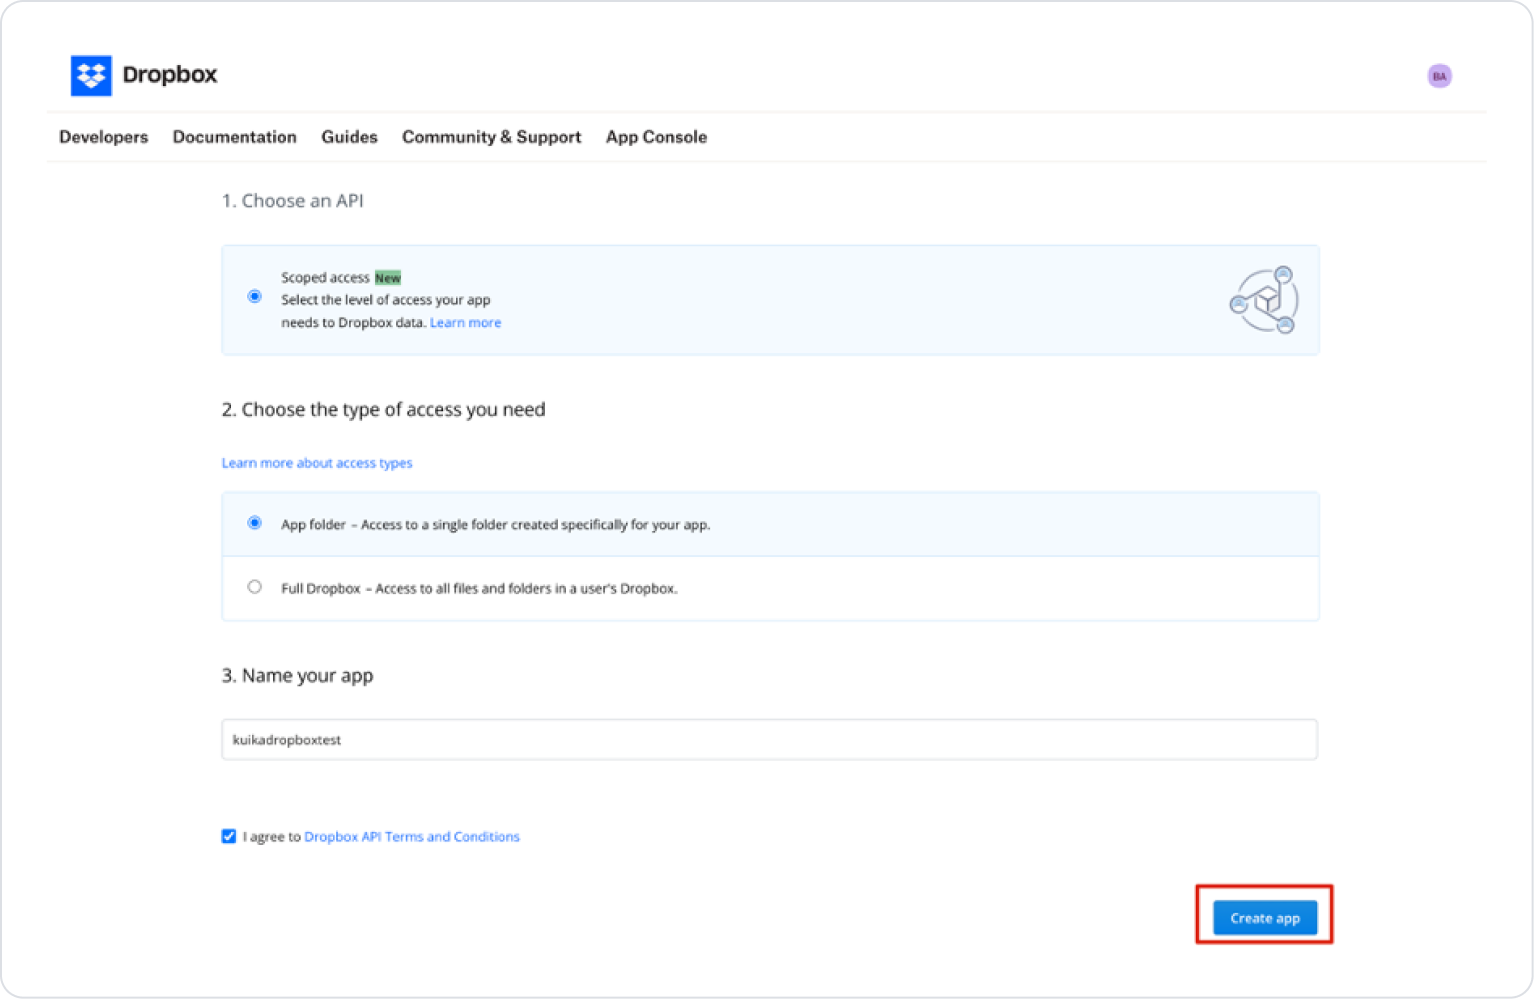Focus the app name input field
Screen dimensions: 1534x999
tap(769, 740)
